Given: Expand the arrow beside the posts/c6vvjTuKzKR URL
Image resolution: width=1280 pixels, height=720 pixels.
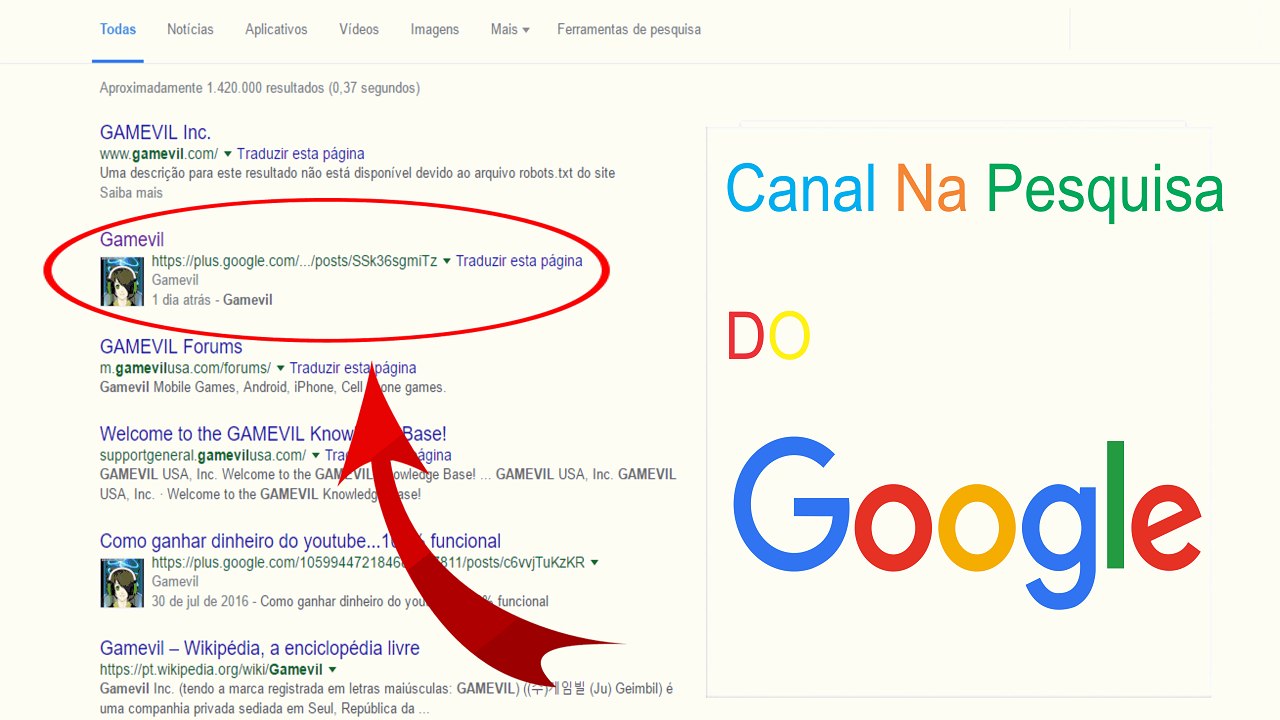Looking at the screenshot, I should pyautogui.click(x=595, y=563).
